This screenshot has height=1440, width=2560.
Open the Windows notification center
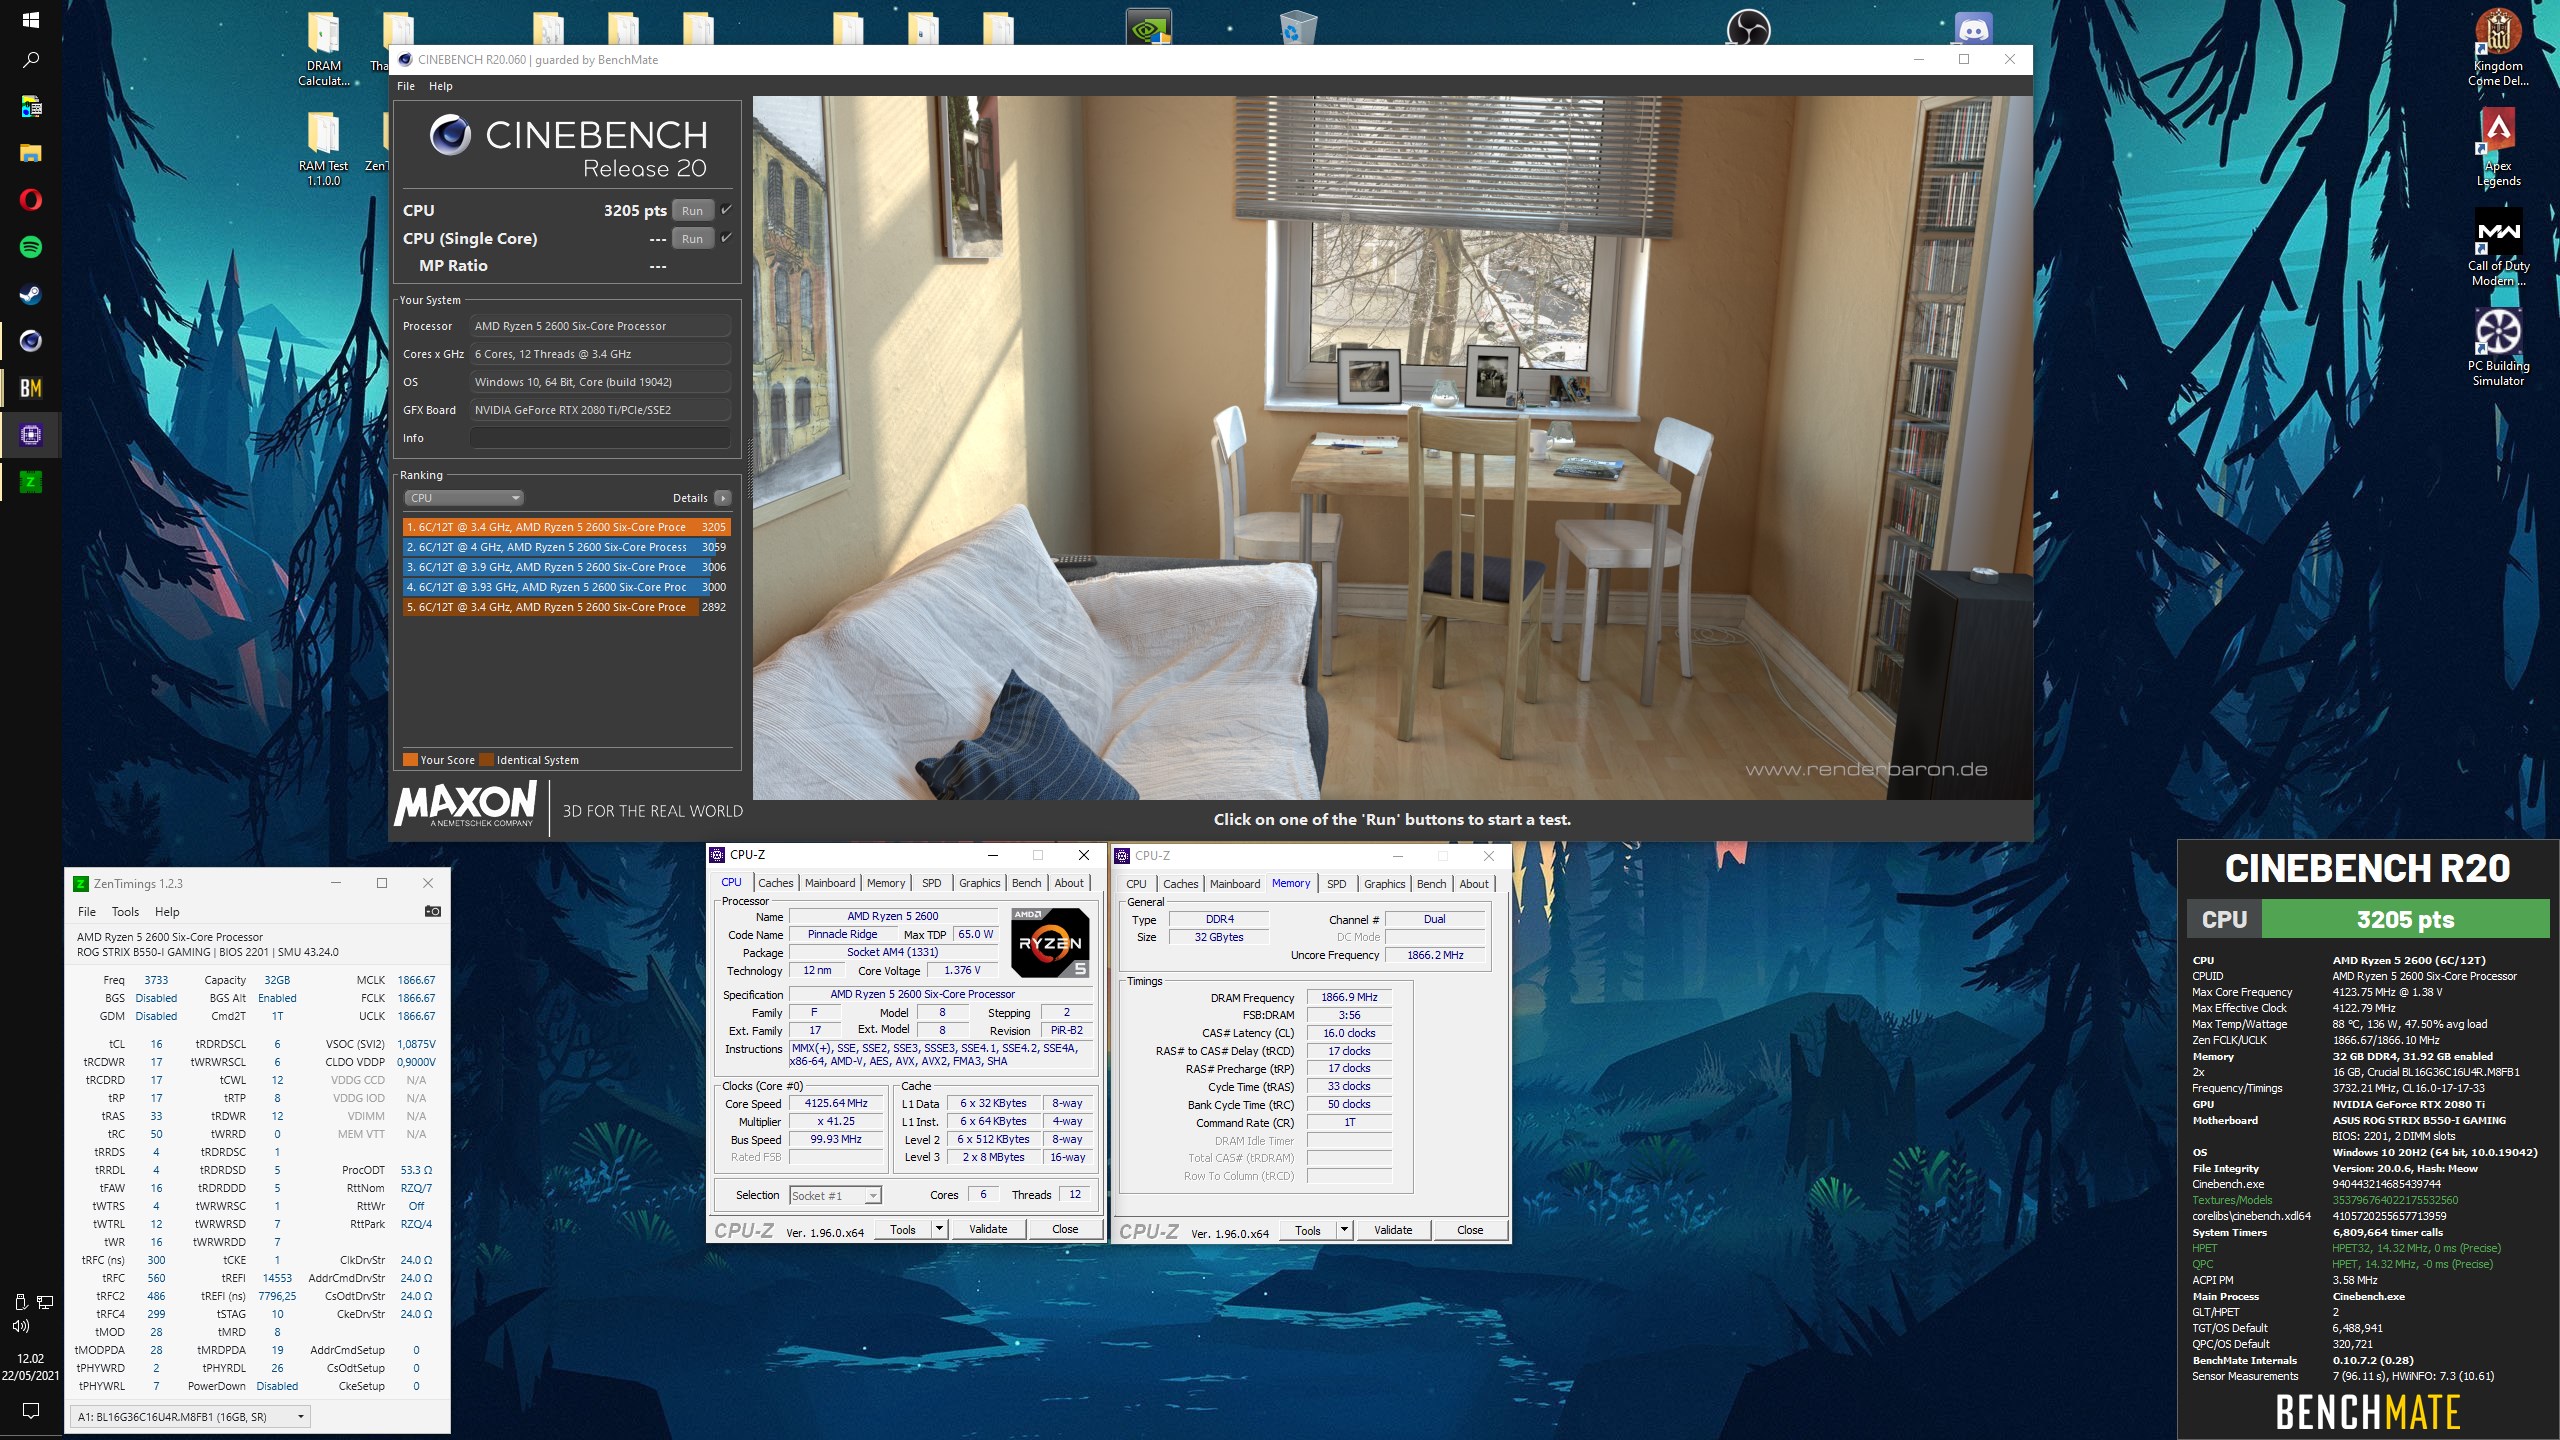tap(30, 1411)
